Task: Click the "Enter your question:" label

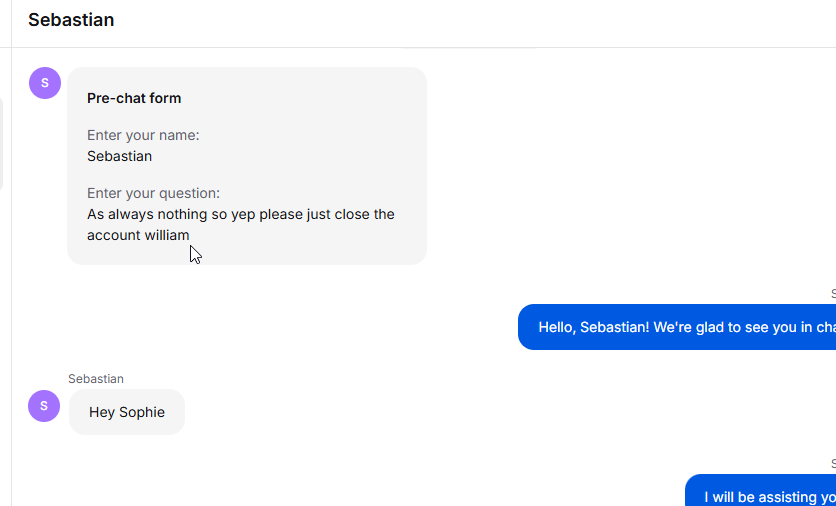Action: tap(153, 193)
